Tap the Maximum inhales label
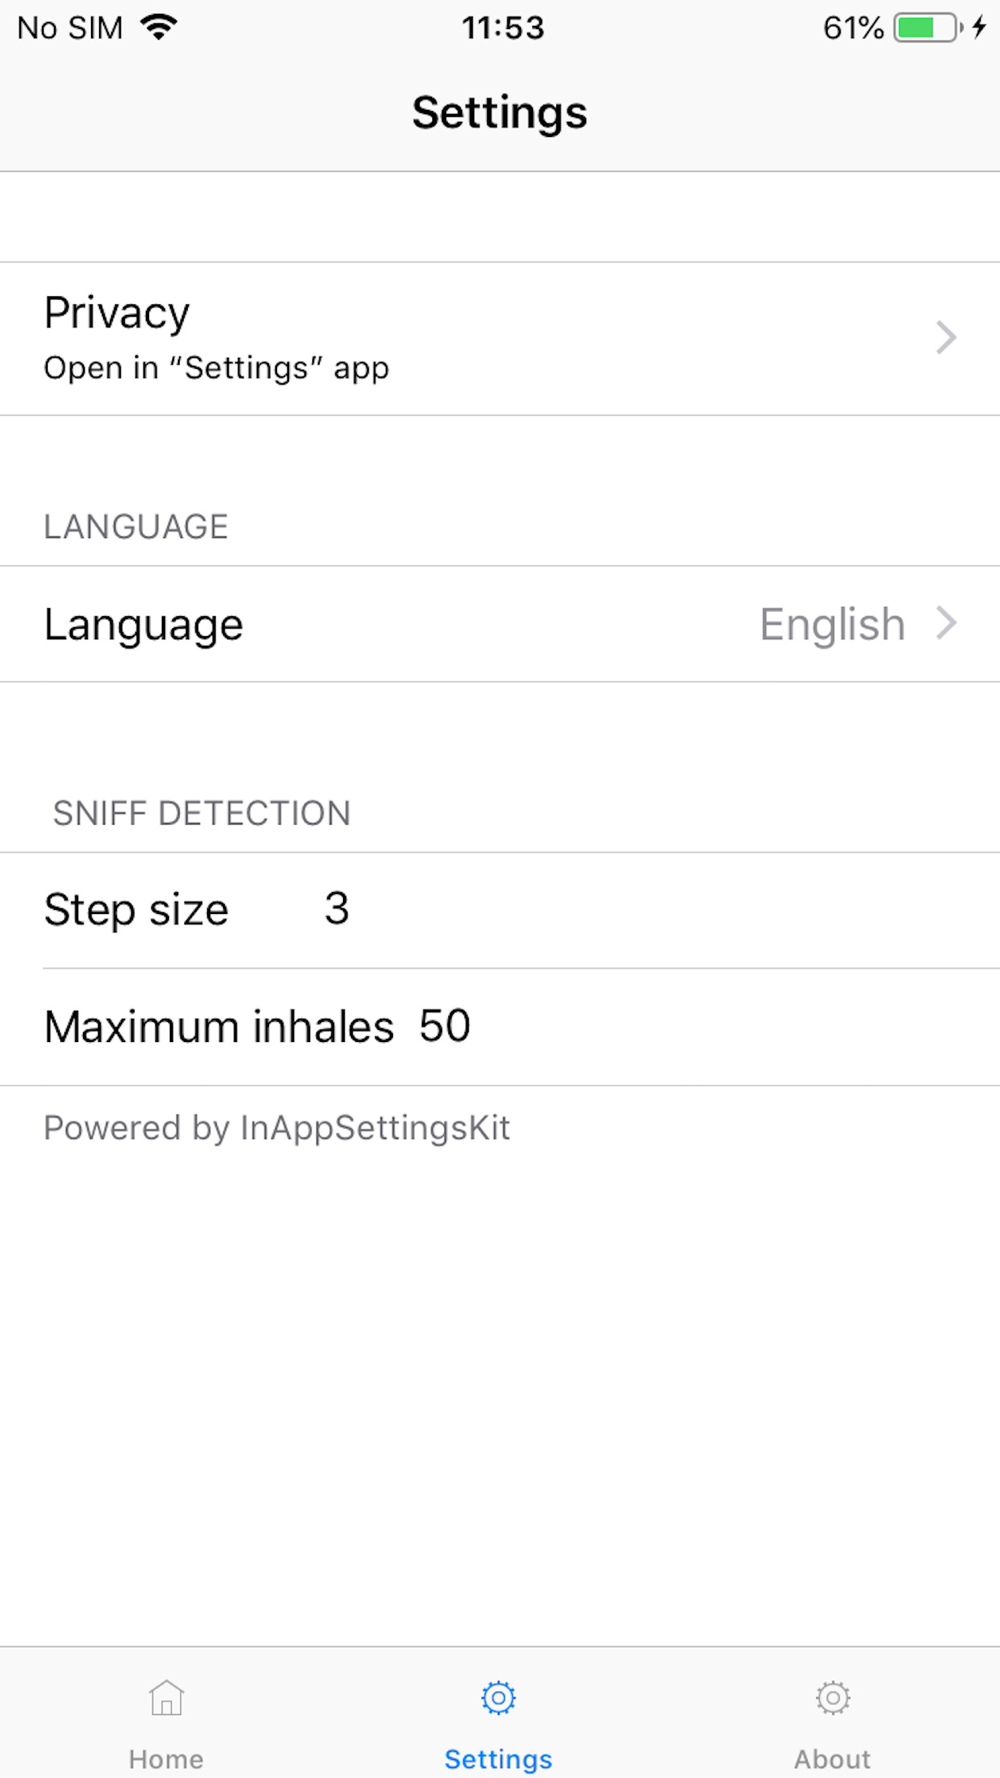 pyautogui.click(x=219, y=1027)
